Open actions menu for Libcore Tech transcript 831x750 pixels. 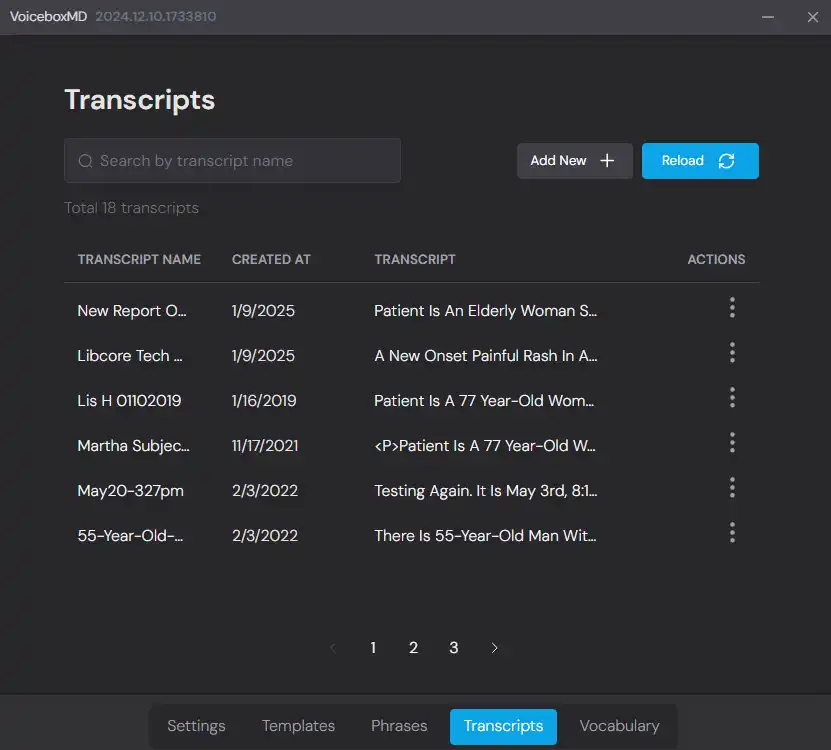[x=732, y=353]
